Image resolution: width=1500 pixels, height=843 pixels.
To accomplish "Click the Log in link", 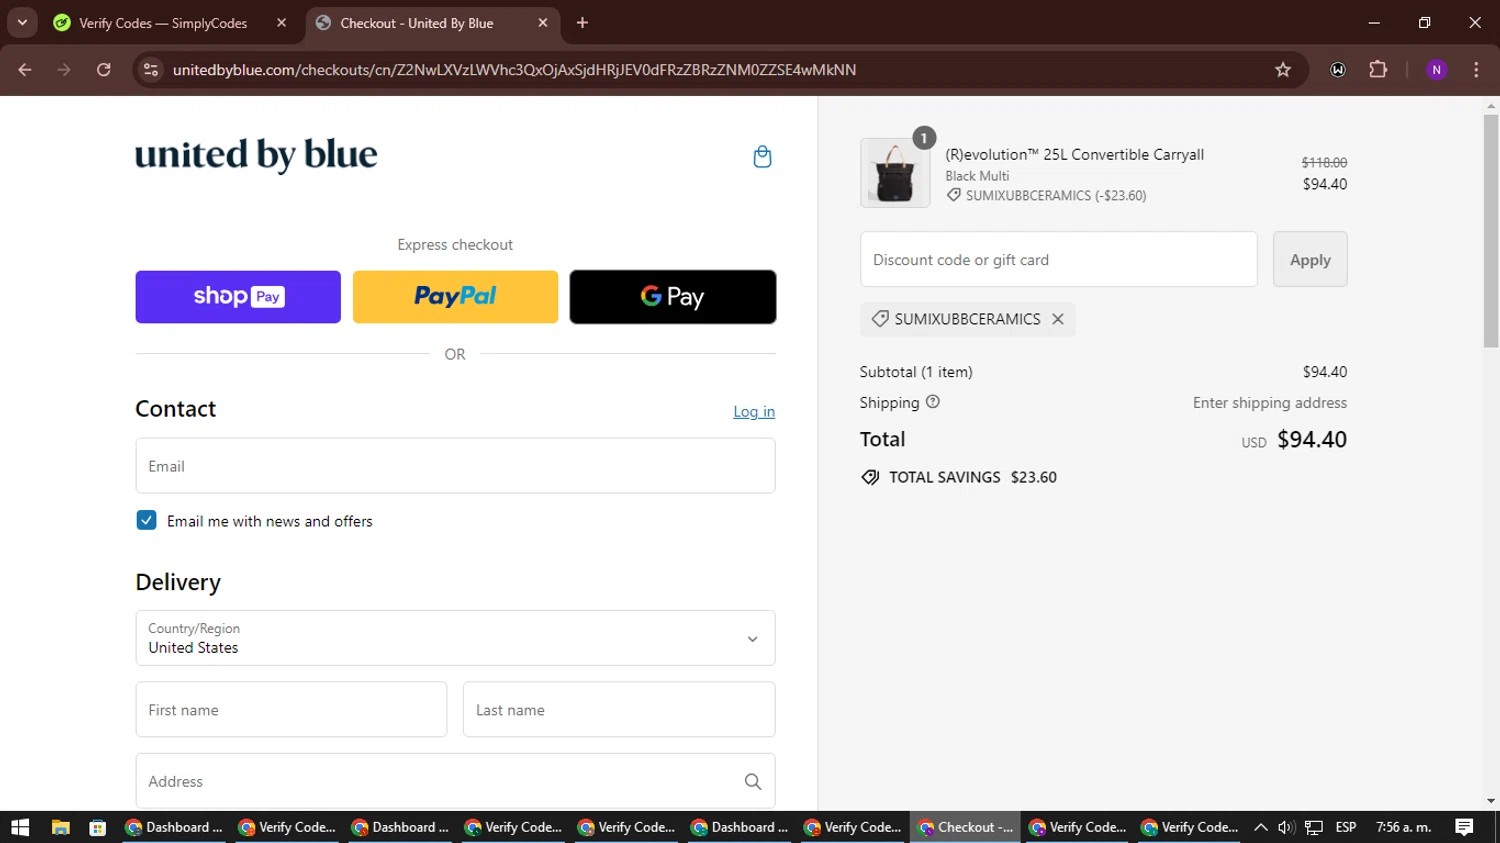I will pyautogui.click(x=754, y=411).
